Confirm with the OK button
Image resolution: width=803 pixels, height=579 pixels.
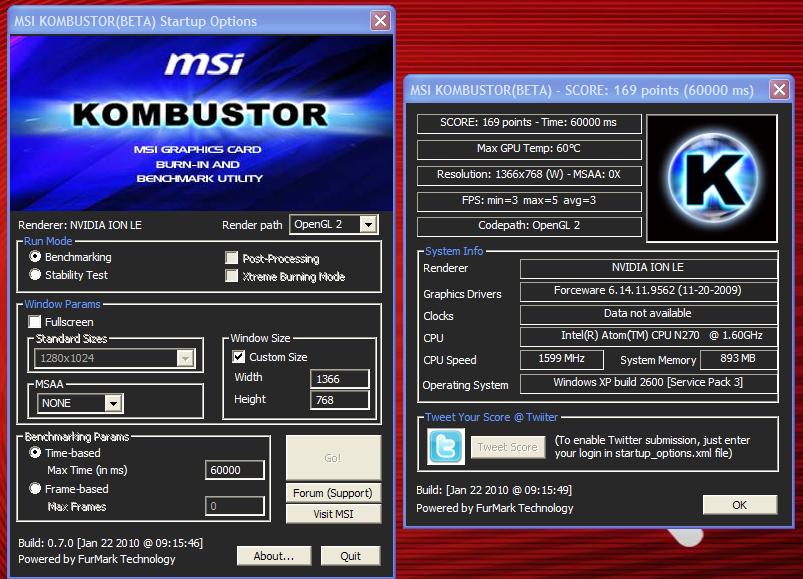pyautogui.click(x=739, y=505)
